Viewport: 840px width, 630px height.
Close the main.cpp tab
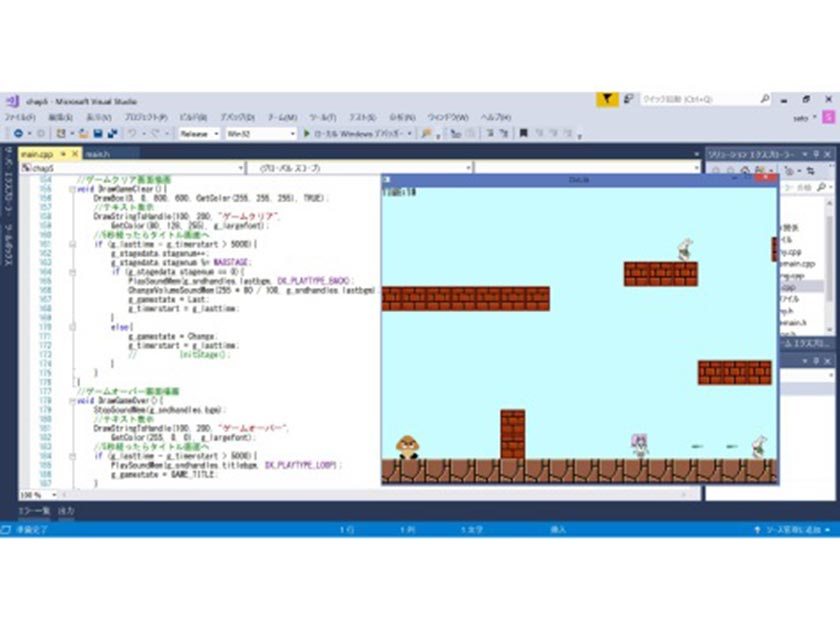(x=75, y=154)
